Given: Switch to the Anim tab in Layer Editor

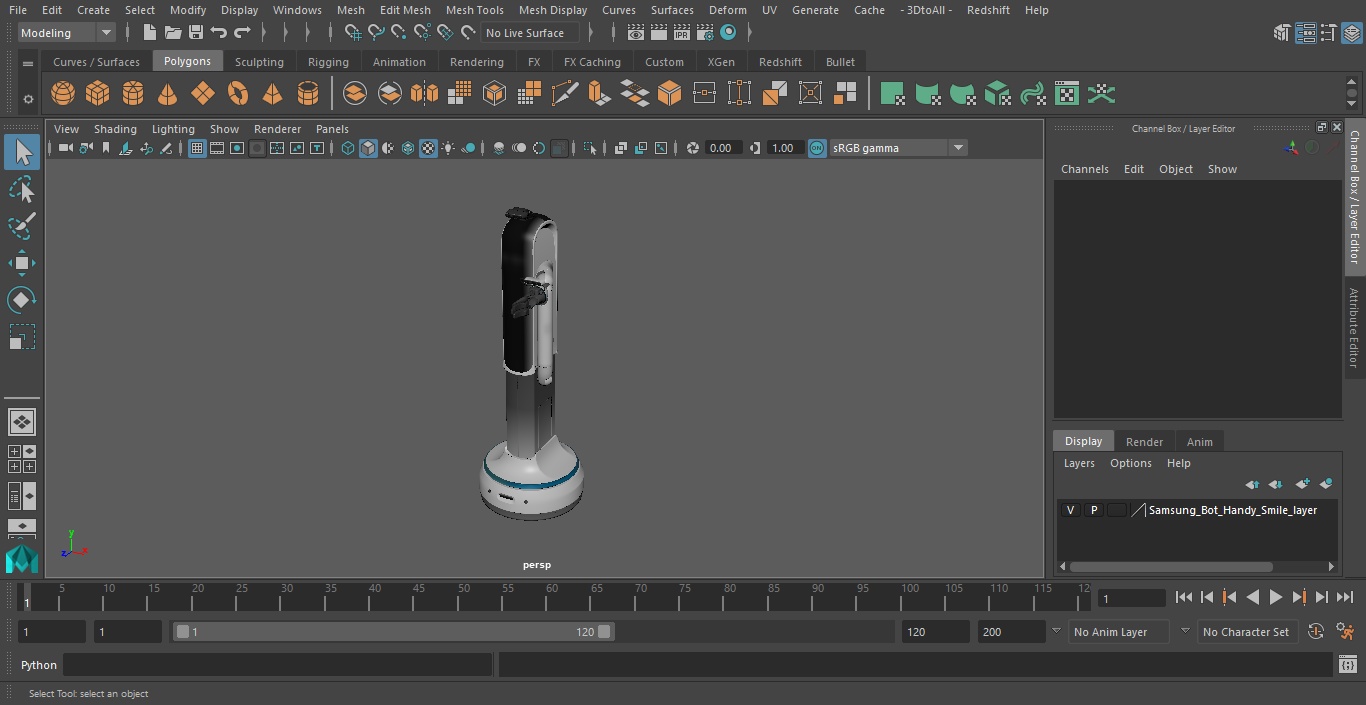Looking at the screenshot, I should 1199,442.
